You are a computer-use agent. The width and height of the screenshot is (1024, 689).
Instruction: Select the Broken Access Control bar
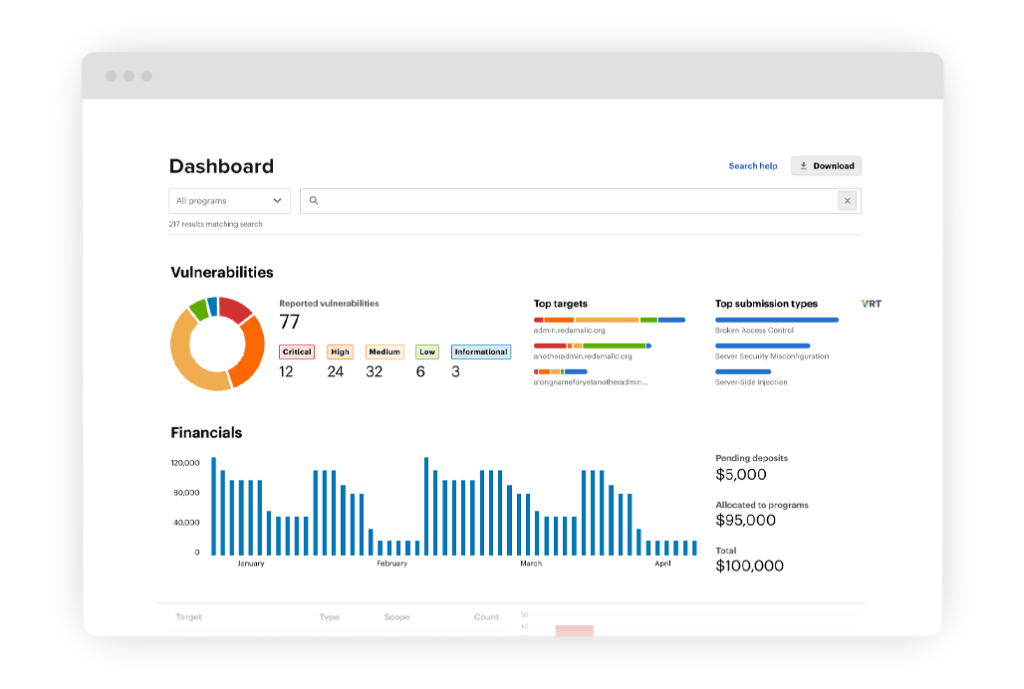click(776, 320)
